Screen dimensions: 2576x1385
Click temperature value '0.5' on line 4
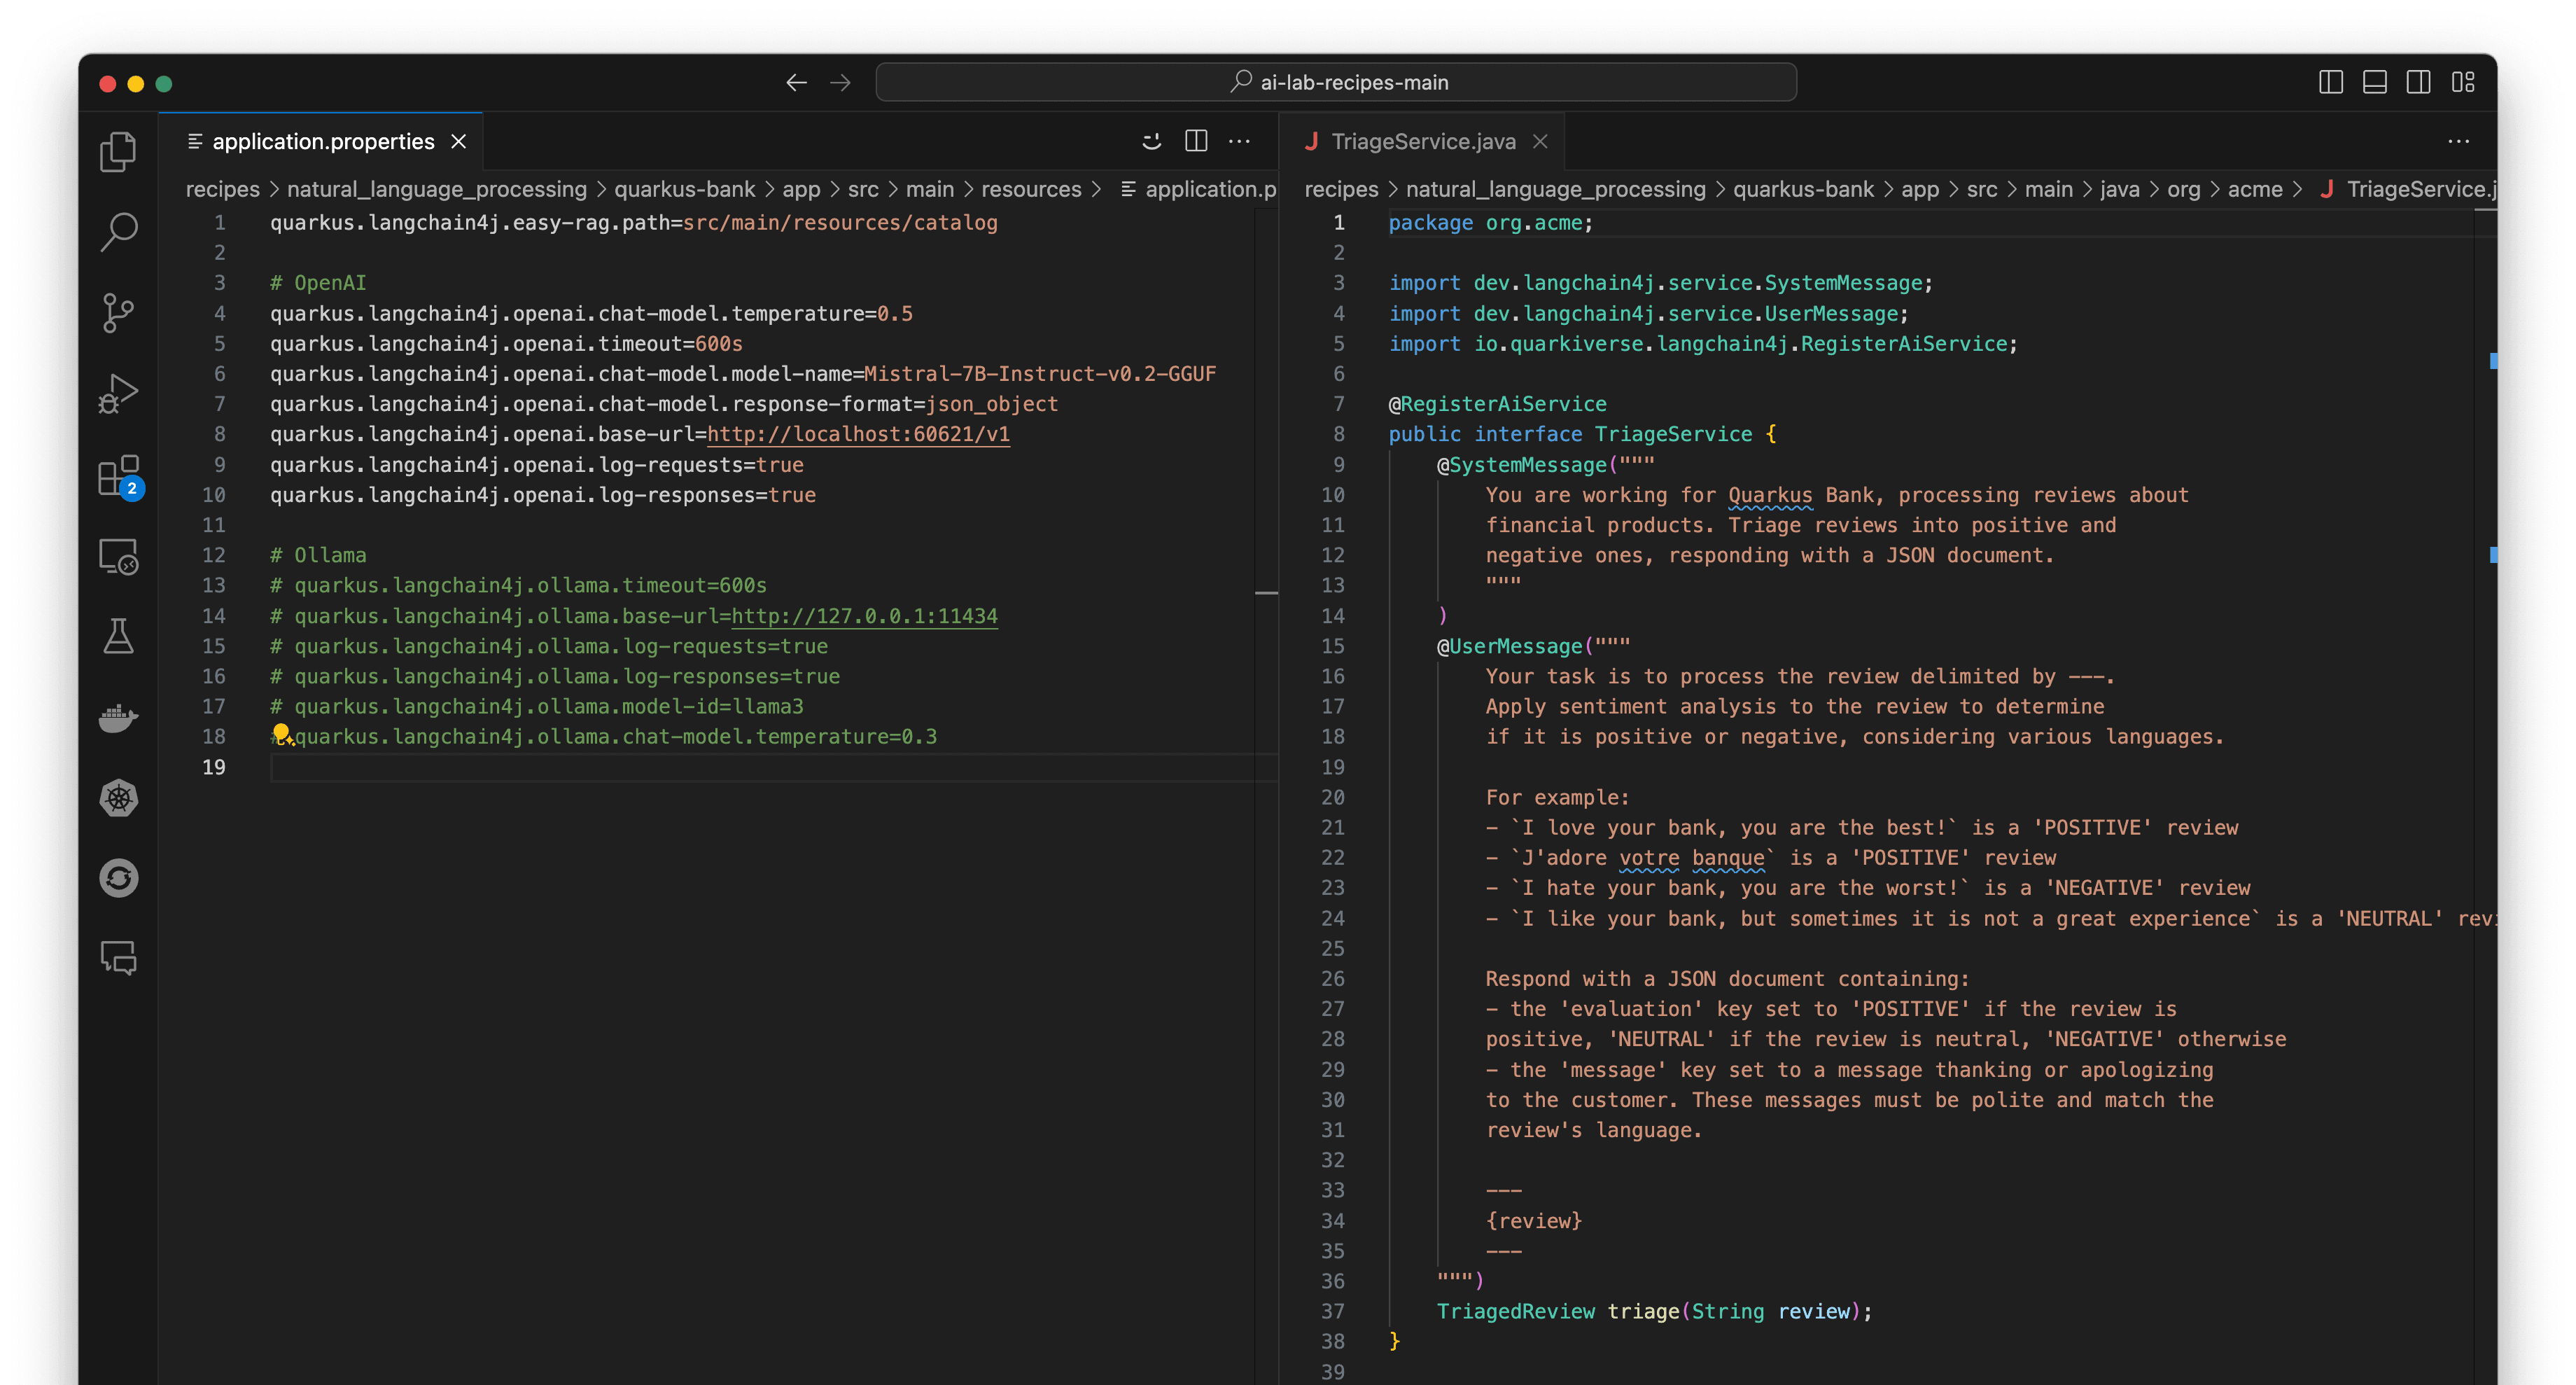tap(894, 314)
